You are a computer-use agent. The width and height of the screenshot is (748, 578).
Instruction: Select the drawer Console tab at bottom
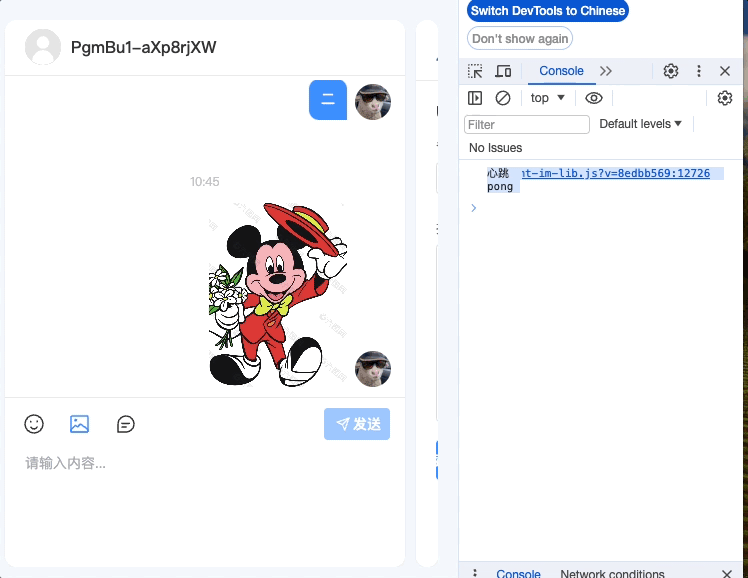click(x=518, y=573)
